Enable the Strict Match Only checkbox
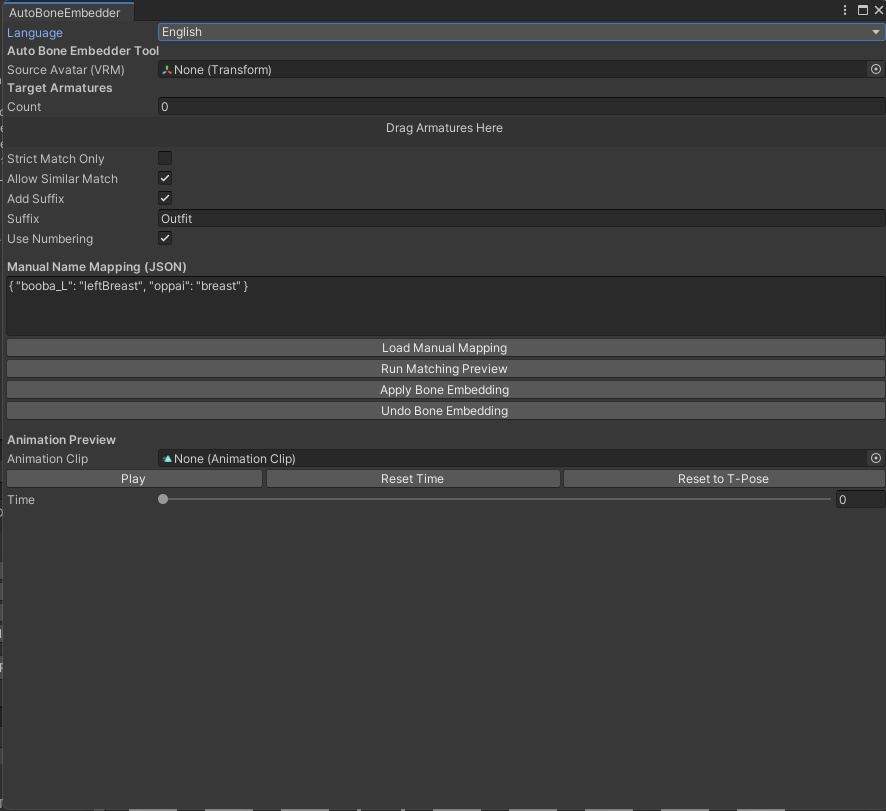The width and height of the screenshot is (886, 811). tap(164, 158)
